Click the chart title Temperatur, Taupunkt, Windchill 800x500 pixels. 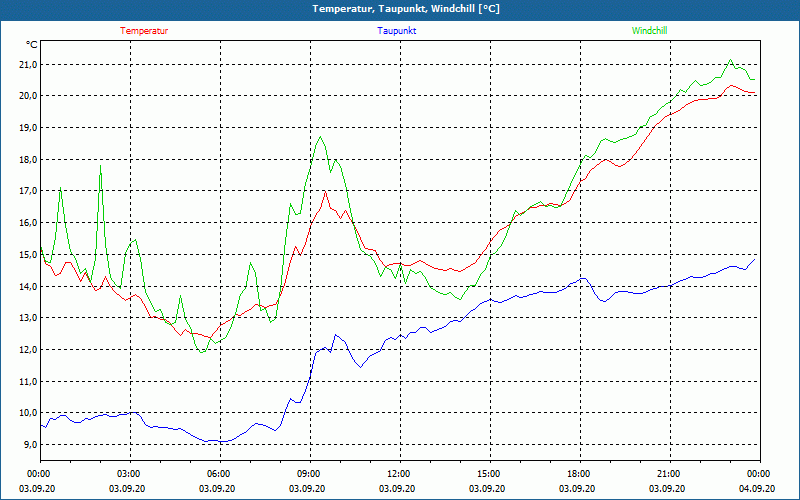406,9
